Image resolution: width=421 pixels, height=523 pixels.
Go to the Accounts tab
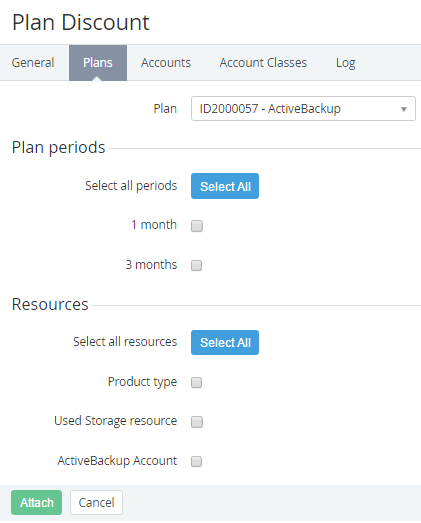(x=166, y=63)
